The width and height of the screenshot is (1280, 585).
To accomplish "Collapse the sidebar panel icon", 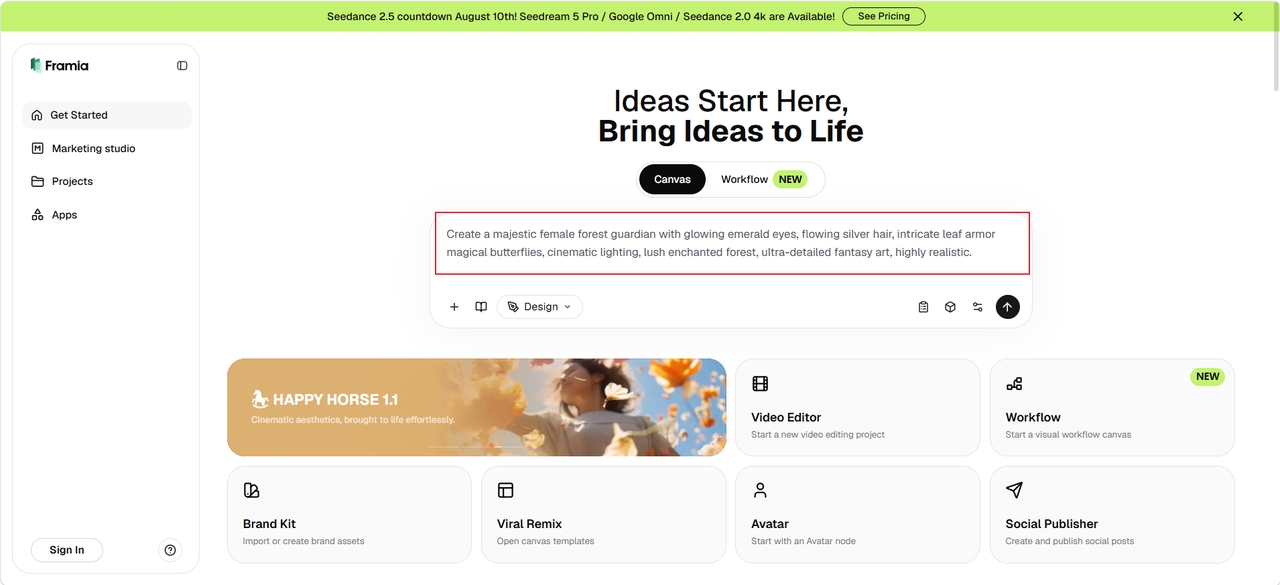I will pos(182,66).
